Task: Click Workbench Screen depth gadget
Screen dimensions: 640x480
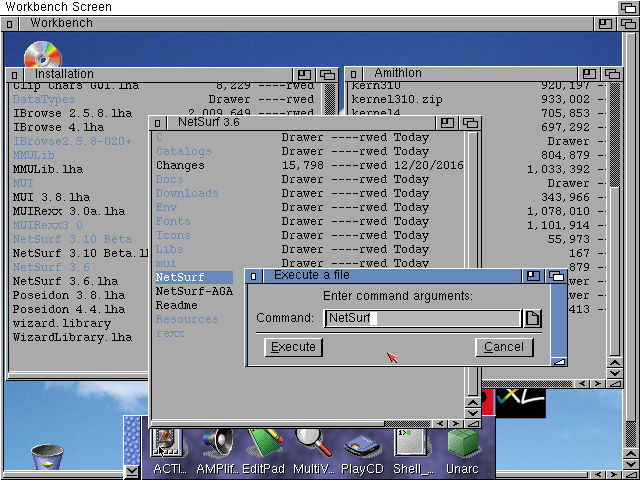Action: coord(628,7)
